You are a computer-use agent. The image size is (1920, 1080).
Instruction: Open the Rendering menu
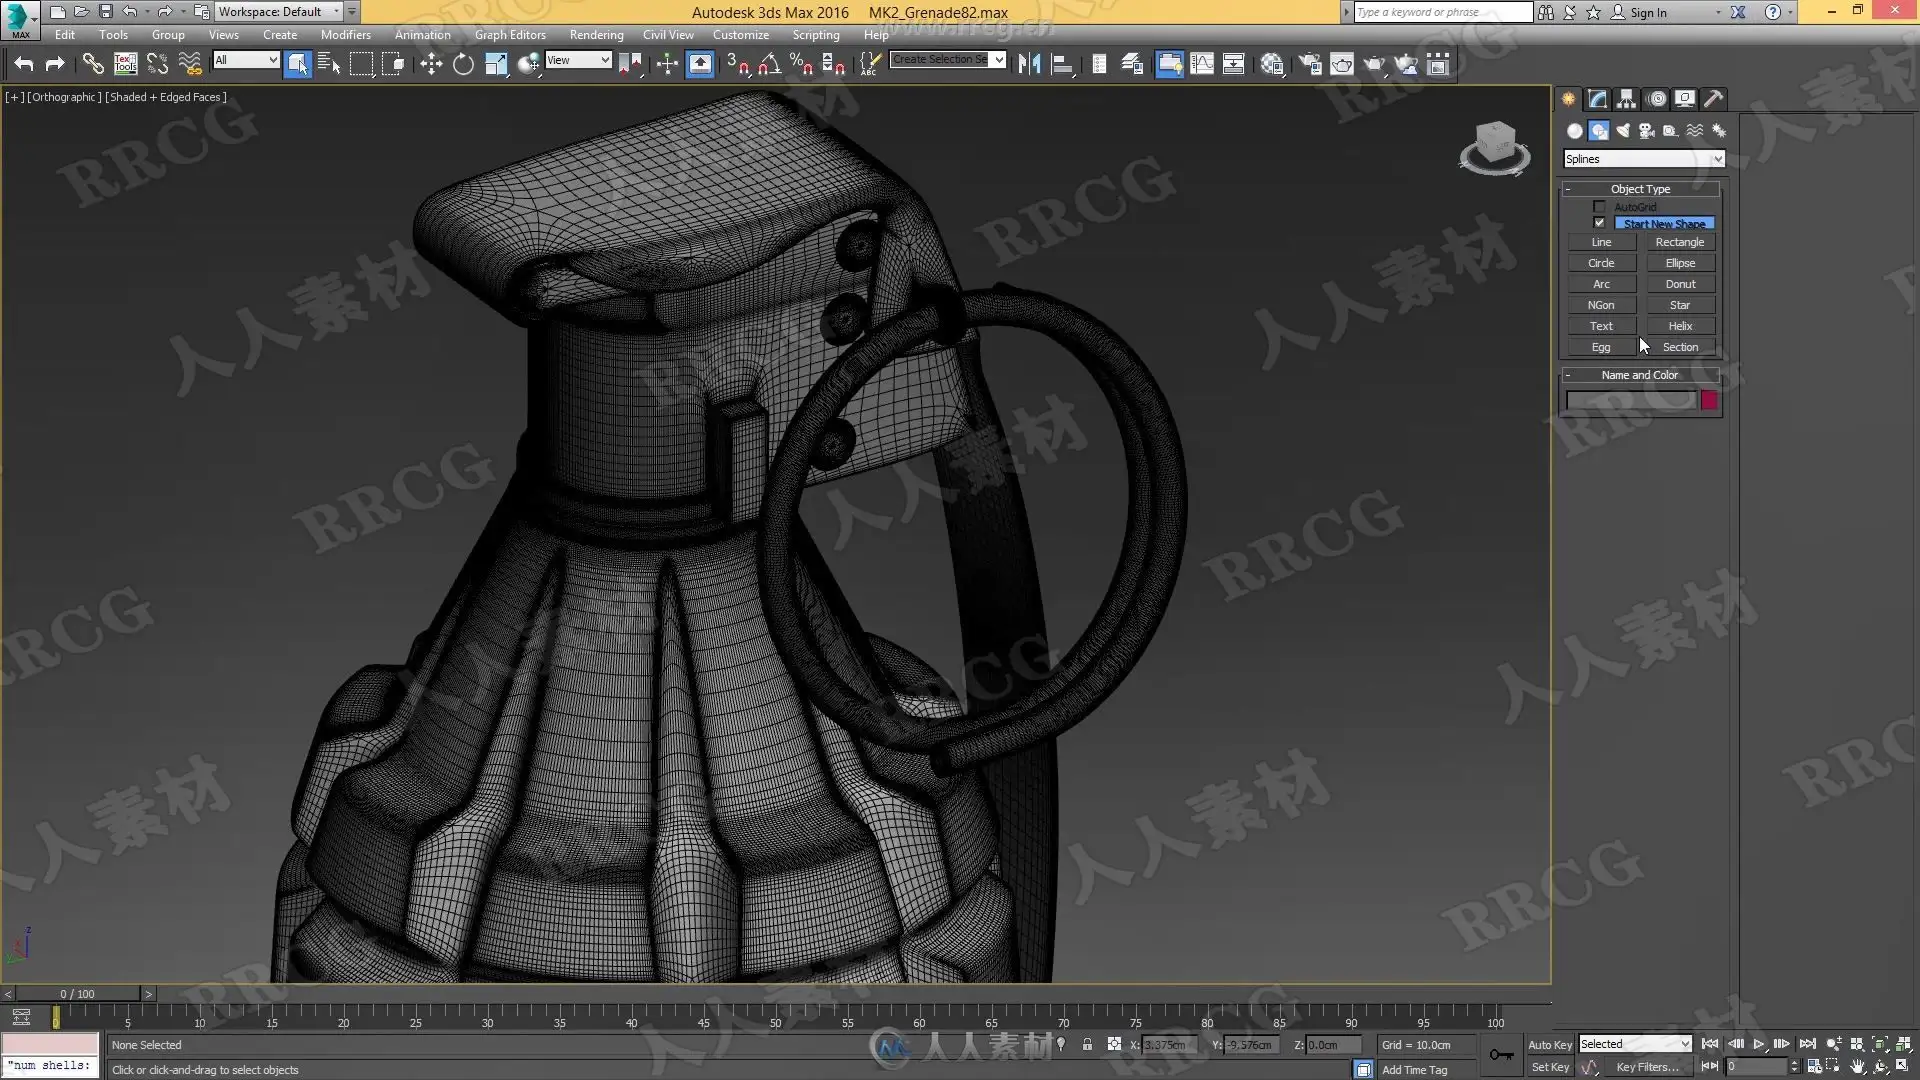click(x=596, y=35)
